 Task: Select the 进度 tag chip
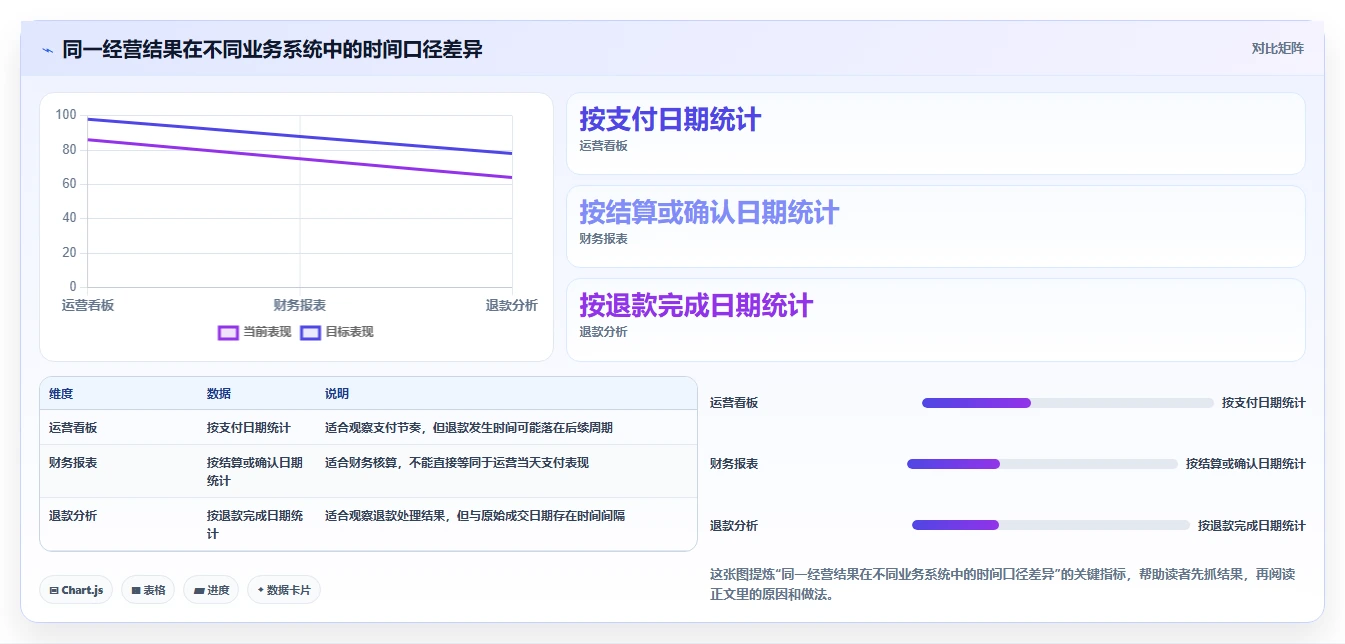pos(212,590)
